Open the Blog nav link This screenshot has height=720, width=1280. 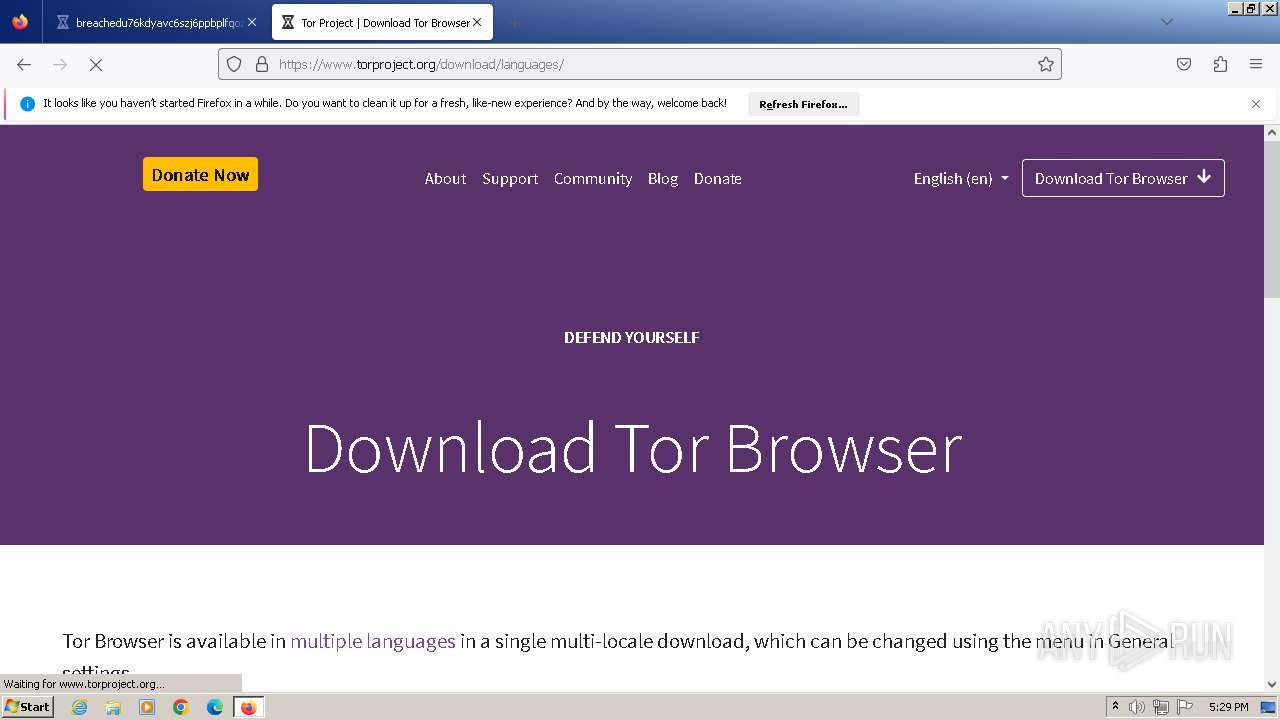663,179
